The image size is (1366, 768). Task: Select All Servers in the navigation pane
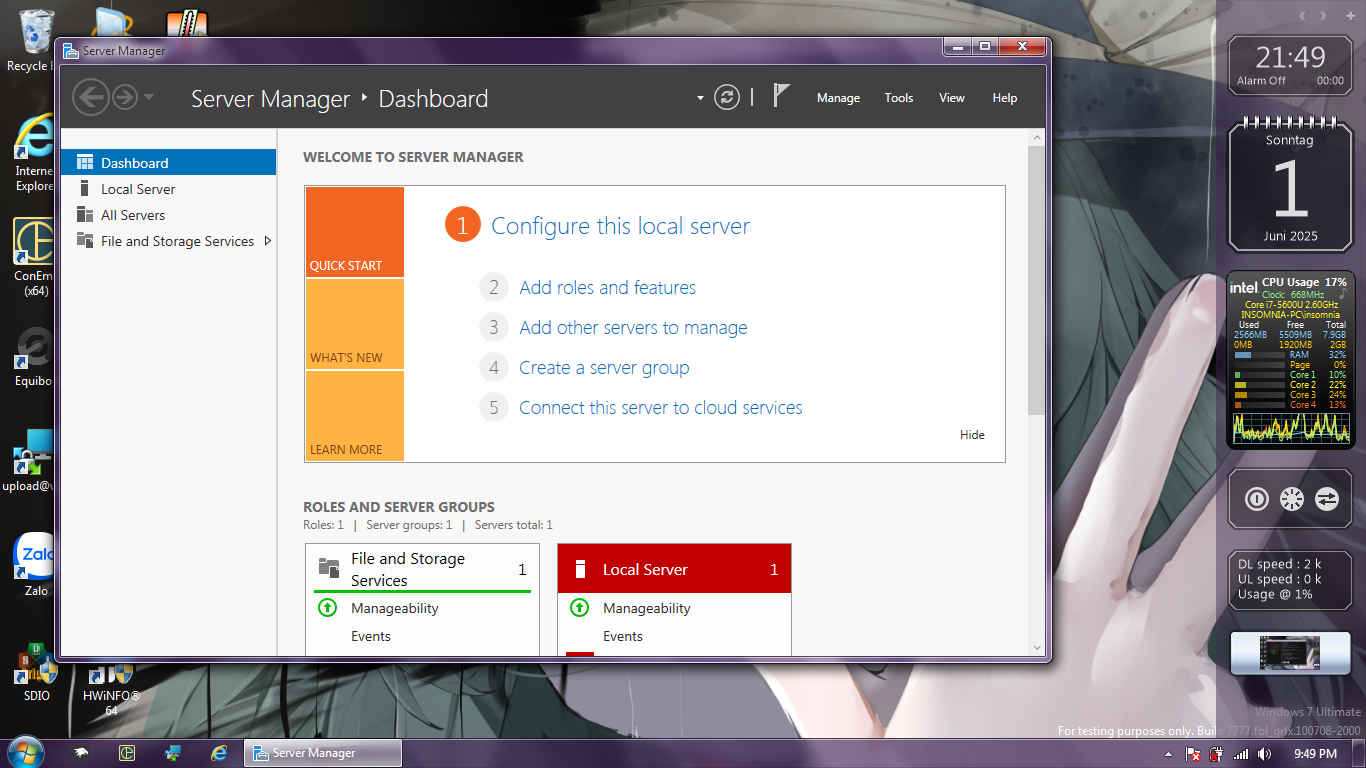point(168,214)
